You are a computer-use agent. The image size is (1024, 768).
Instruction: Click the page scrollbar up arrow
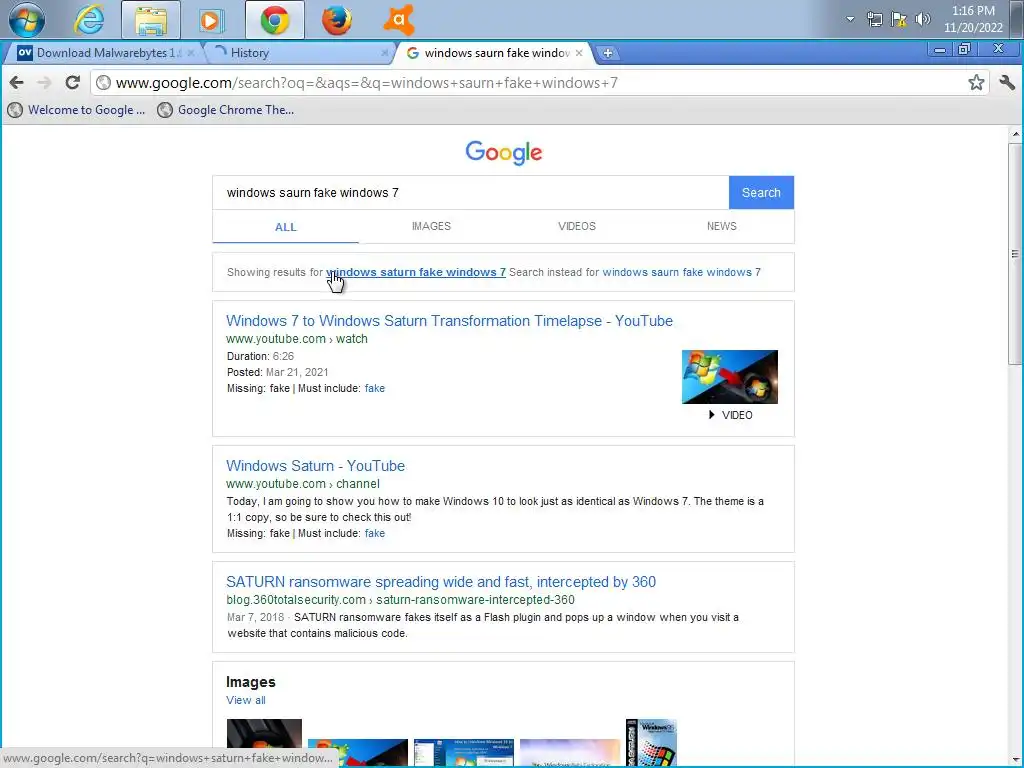1015,135
